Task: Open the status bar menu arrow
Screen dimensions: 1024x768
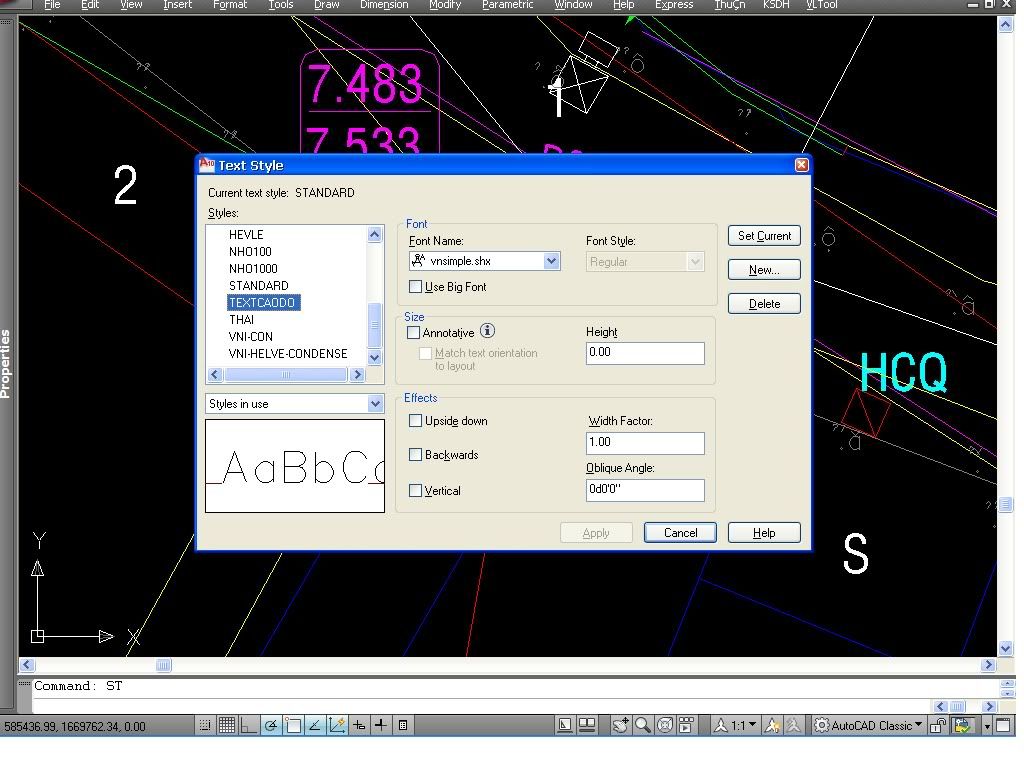Action: 987,726
